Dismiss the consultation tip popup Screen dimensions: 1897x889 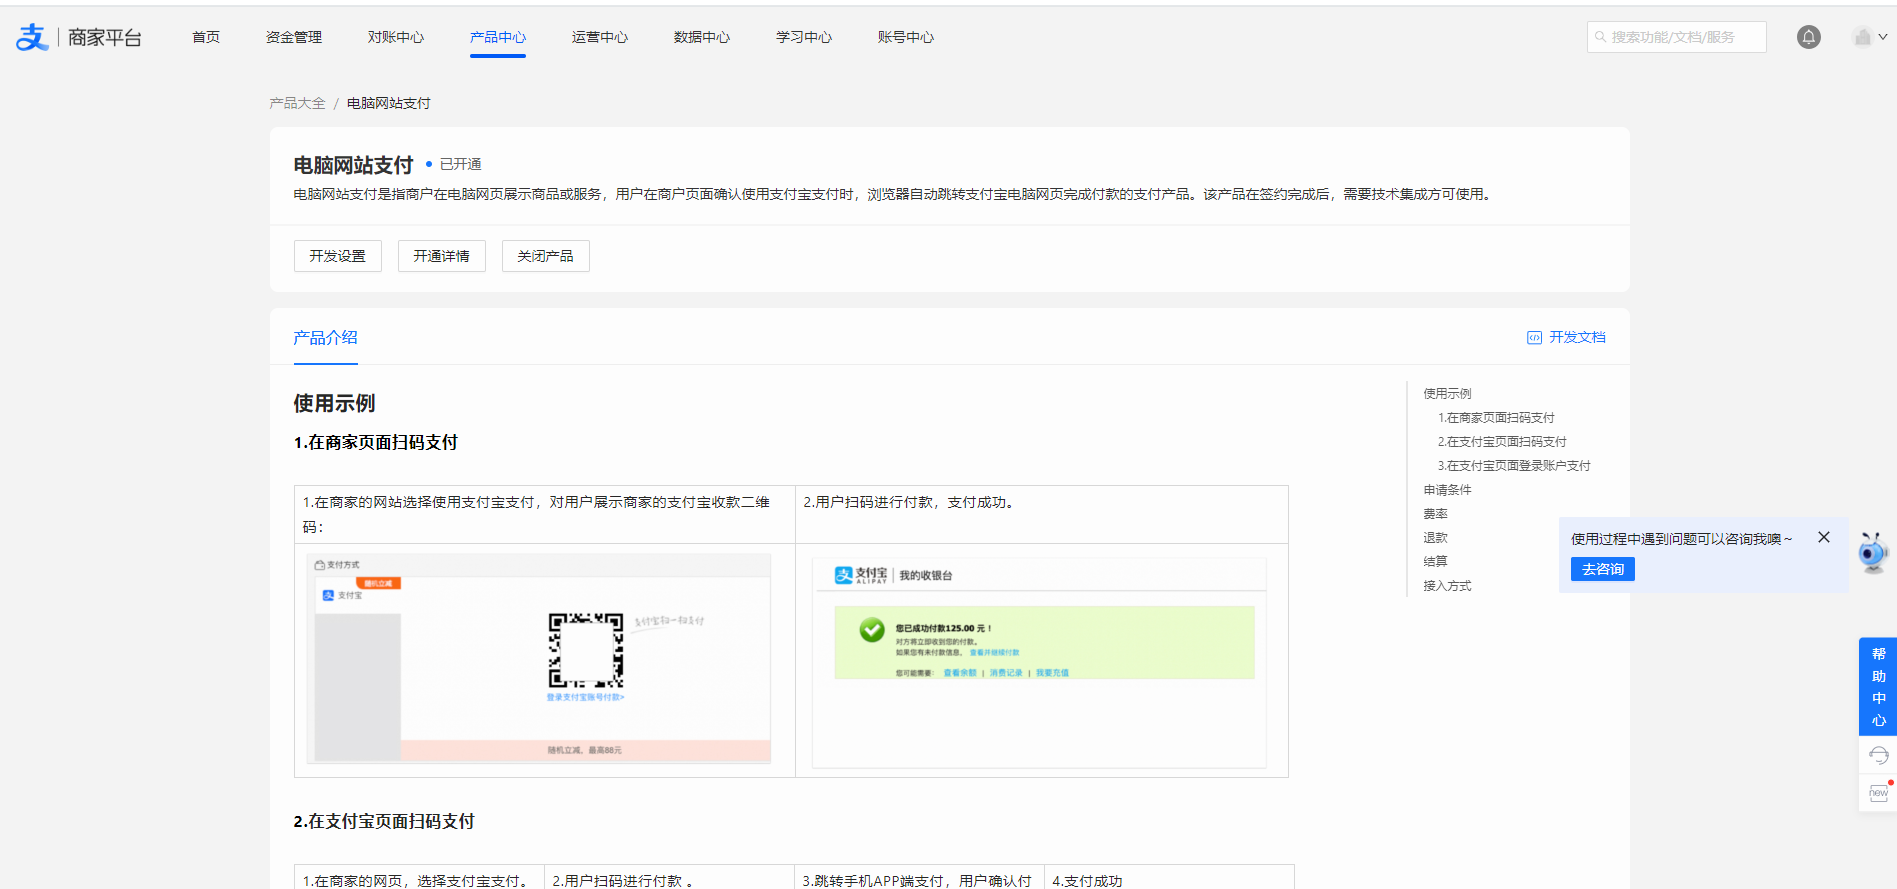(1824, 537)
